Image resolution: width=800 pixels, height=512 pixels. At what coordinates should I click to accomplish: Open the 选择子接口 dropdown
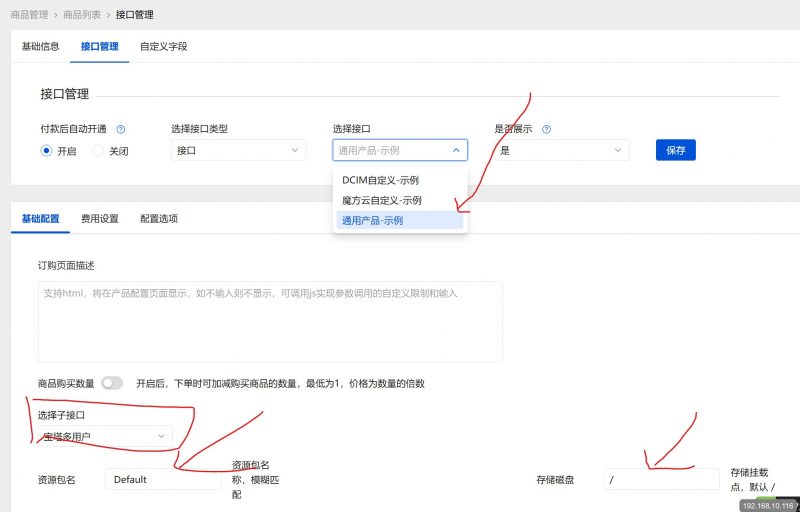105,437
